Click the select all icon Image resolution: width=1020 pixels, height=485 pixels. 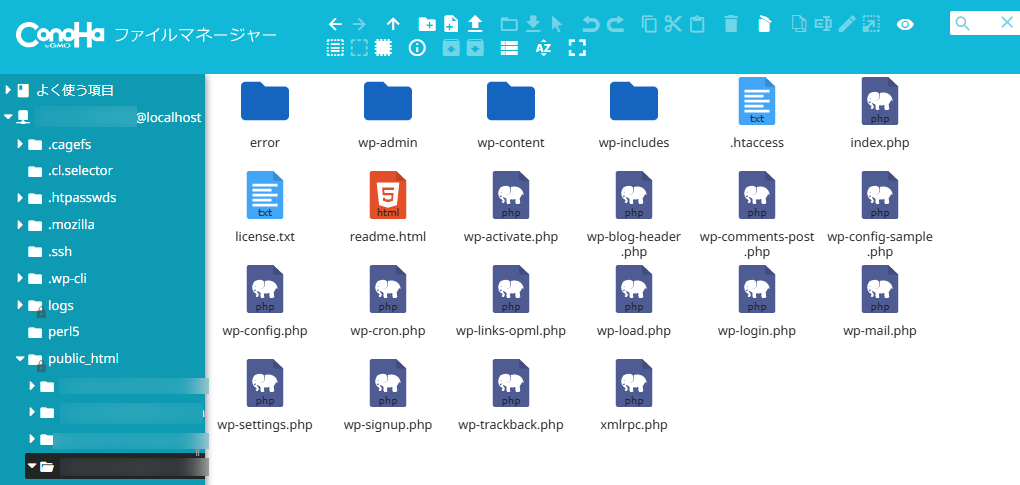336,47
